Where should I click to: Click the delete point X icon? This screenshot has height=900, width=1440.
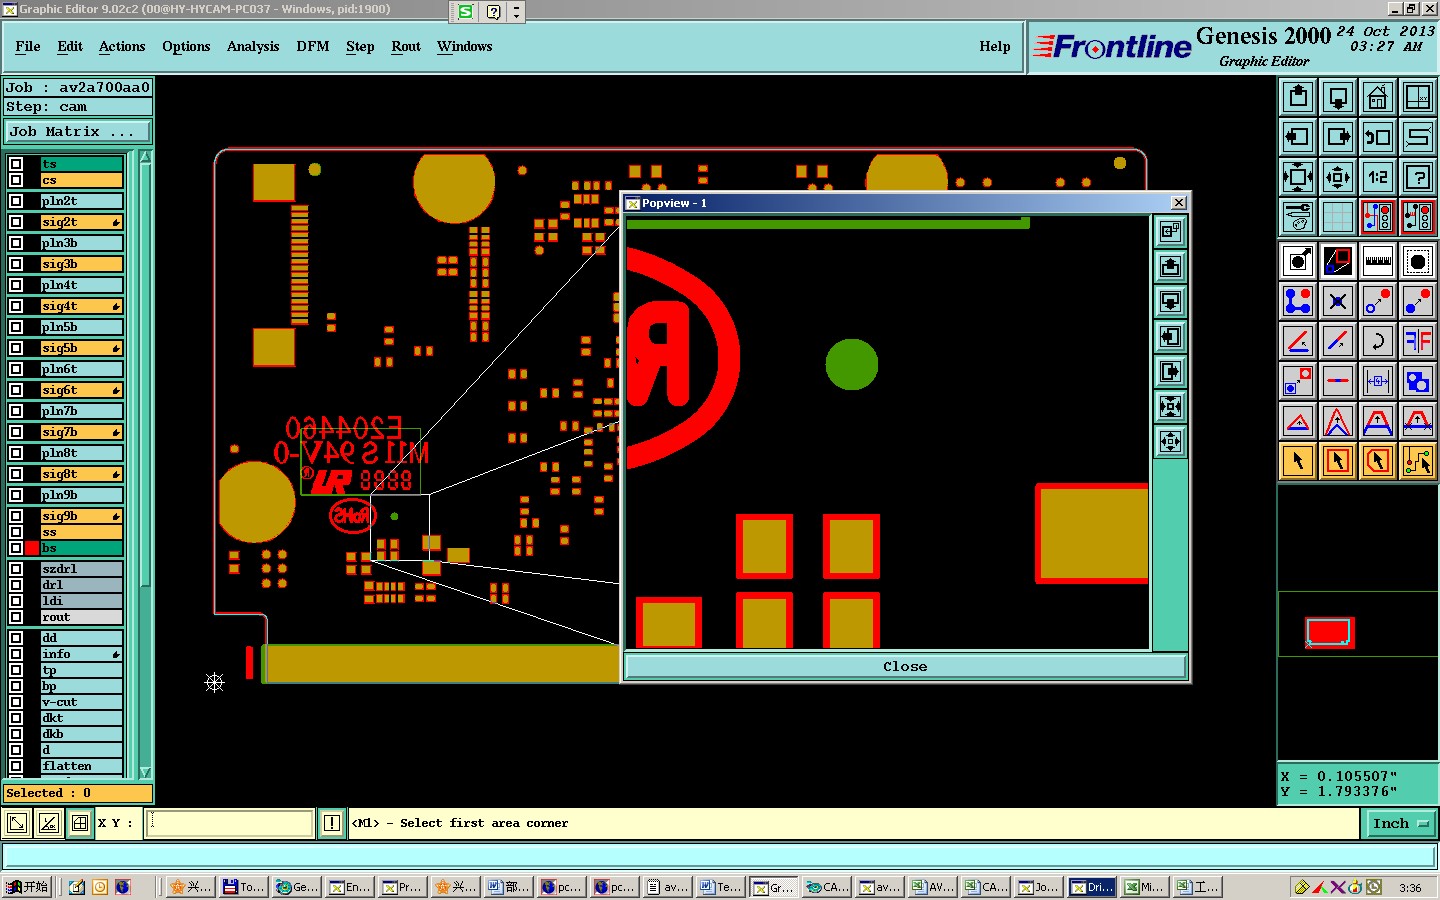tap(1338, 301)
